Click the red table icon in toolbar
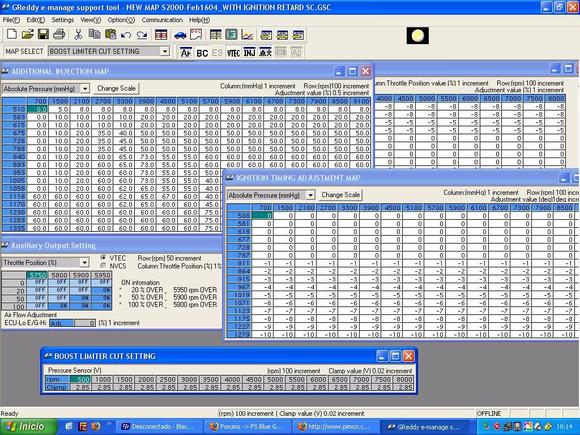The image size is (580, 435). (161, 35)
